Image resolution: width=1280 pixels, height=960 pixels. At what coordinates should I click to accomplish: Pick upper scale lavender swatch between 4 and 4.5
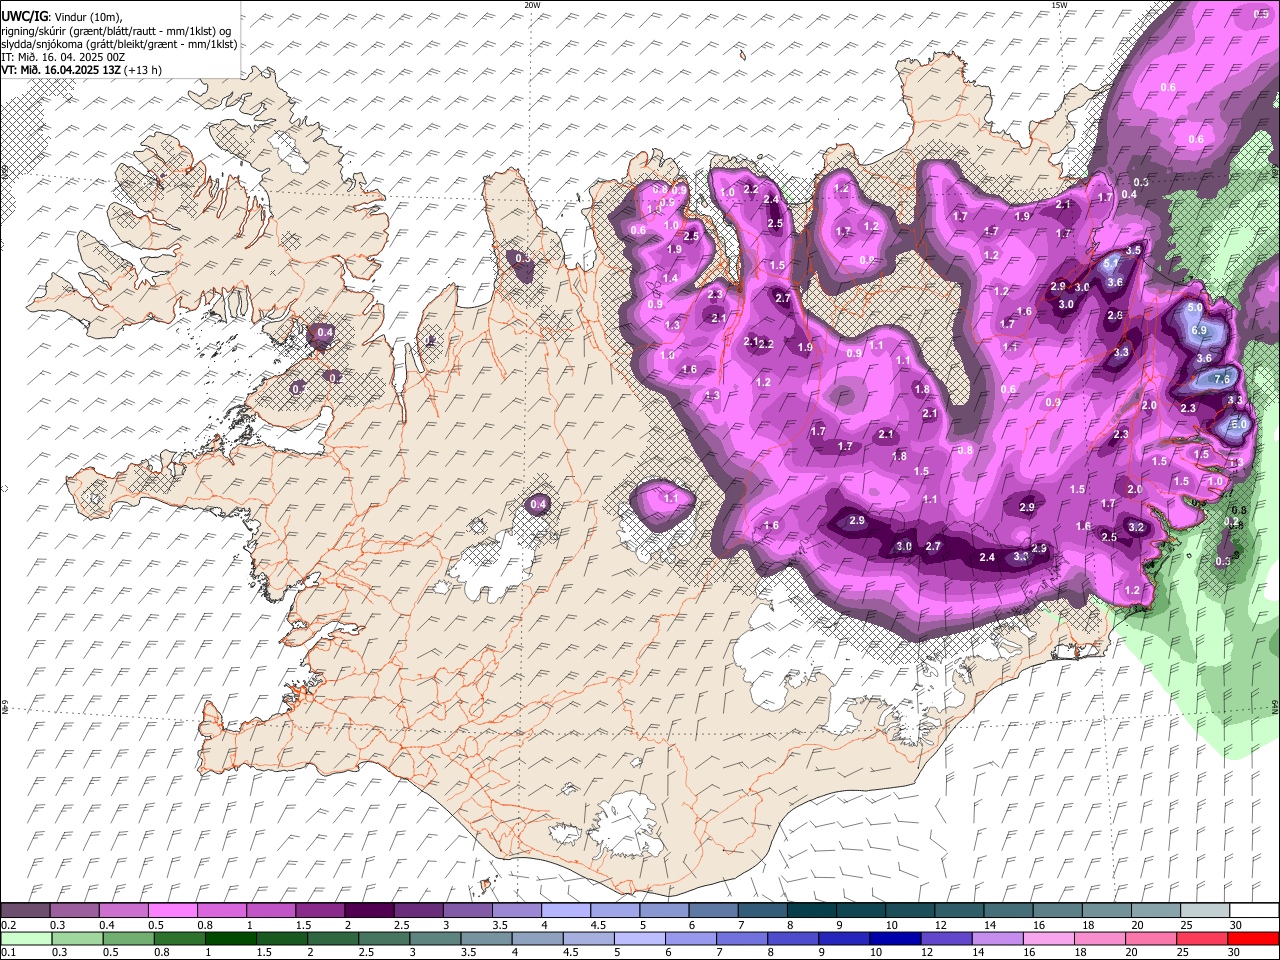(x=565, y=910)
